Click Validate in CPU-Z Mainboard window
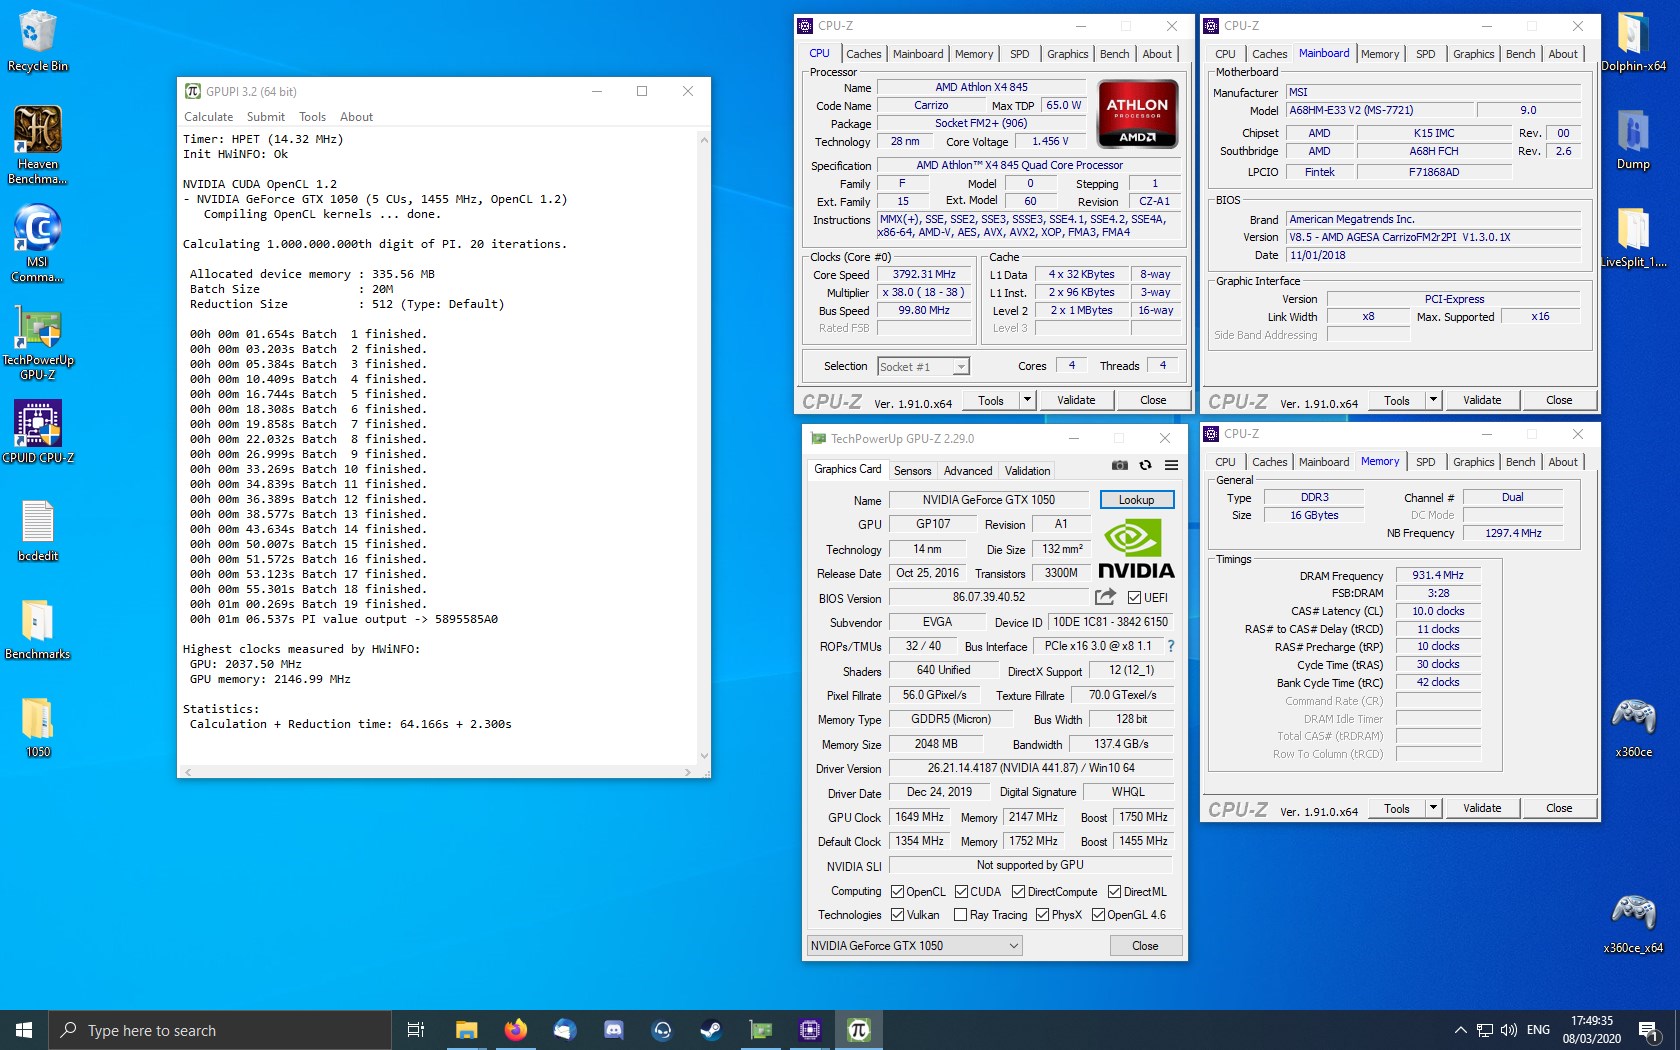 [1482, 400]
